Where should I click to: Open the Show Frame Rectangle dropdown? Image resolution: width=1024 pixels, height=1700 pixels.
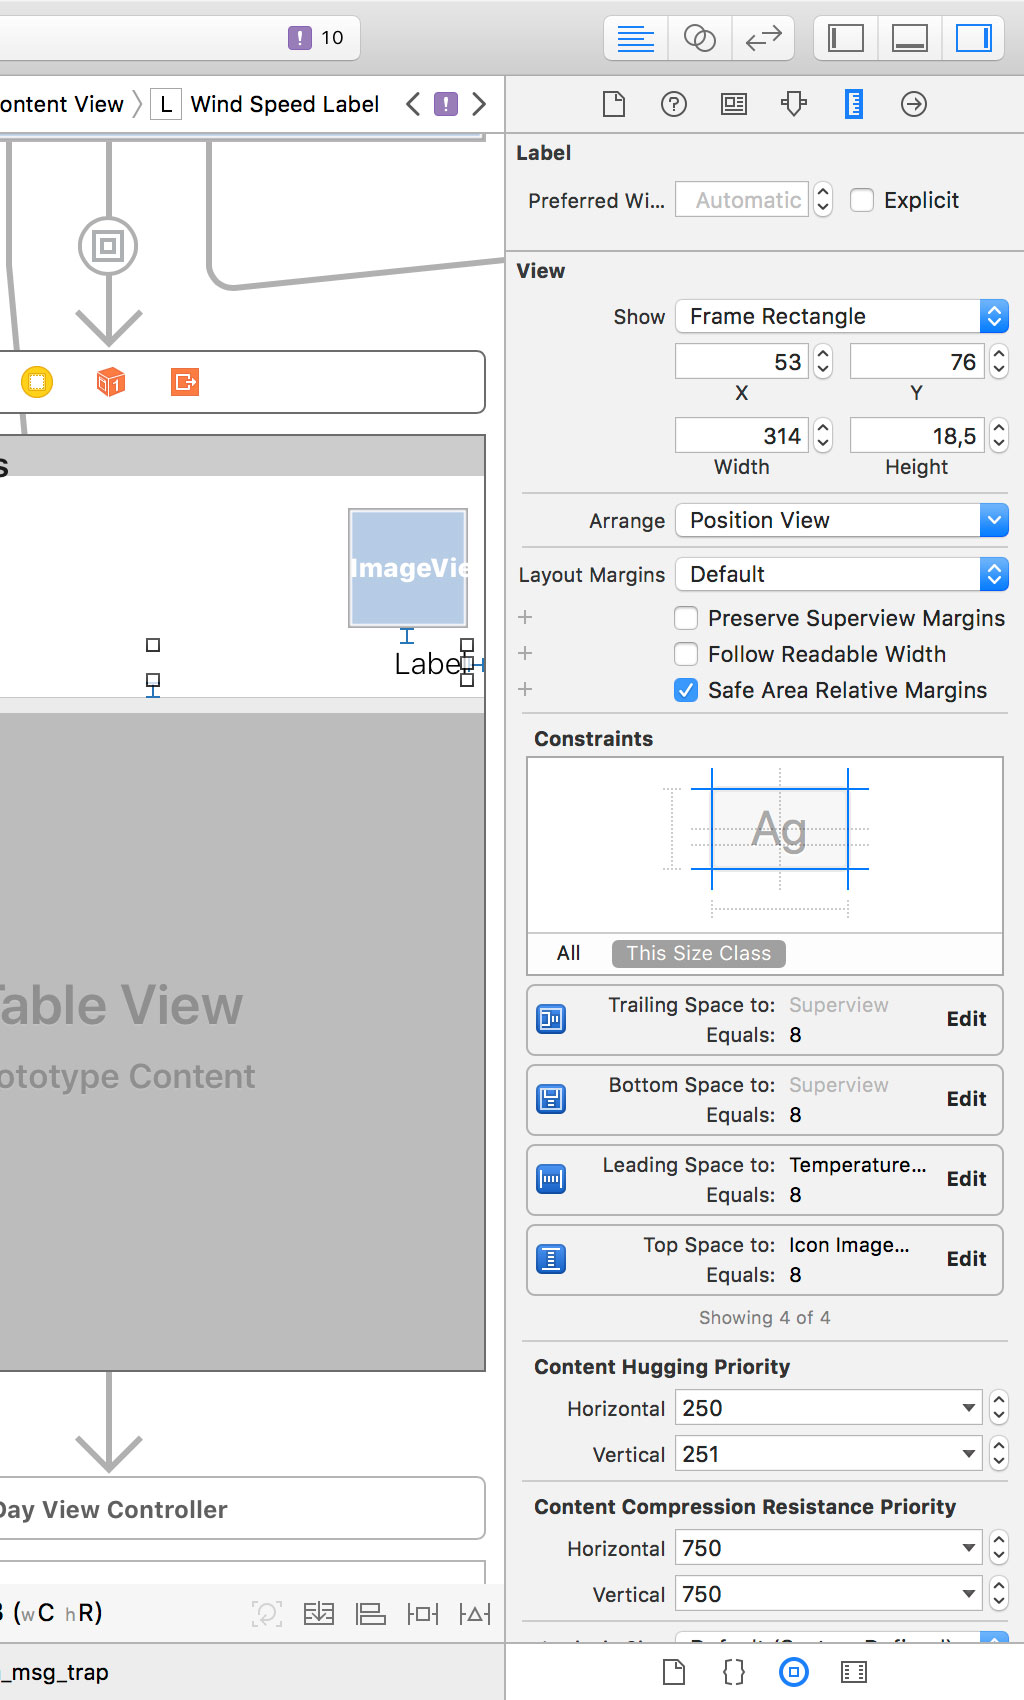[841, 316]
